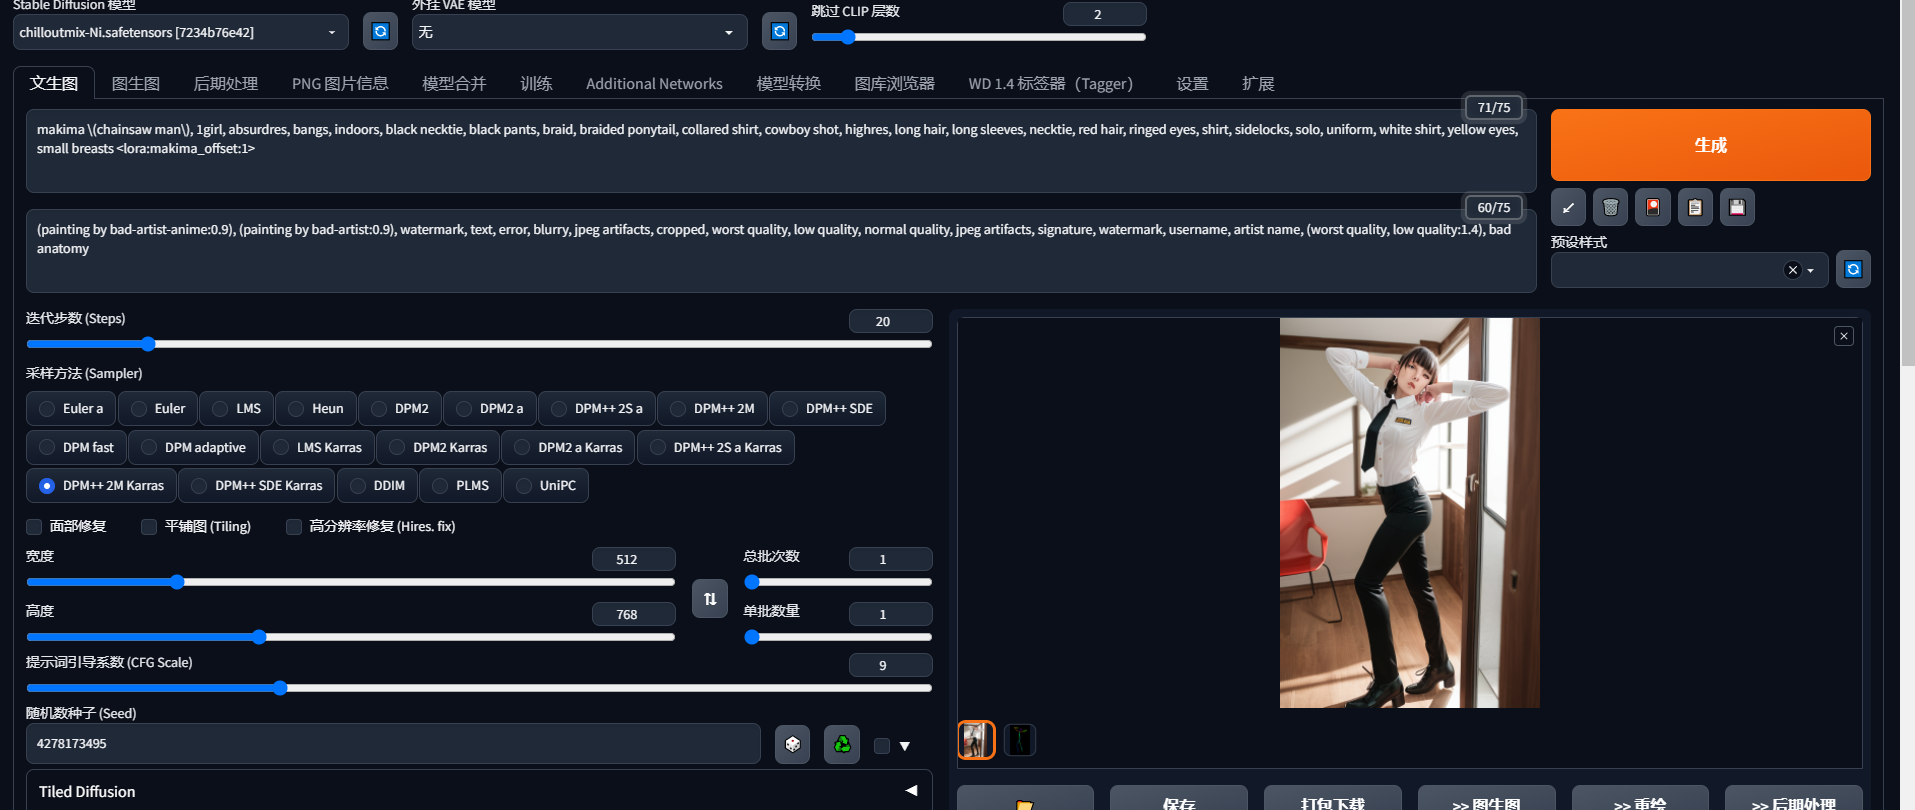Viewport: 1915px width, 810px height.
Task: Open the PNG 图片信息 tab
Action: [x=340, y=84]
